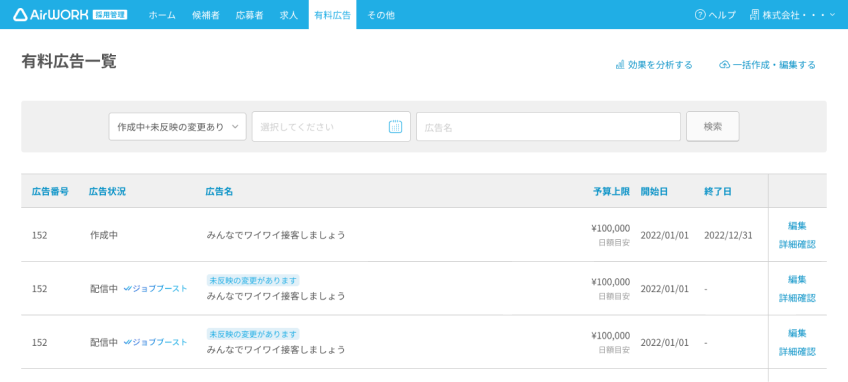Click the 有料広告一覧 page heading

[x=69, y=62]
